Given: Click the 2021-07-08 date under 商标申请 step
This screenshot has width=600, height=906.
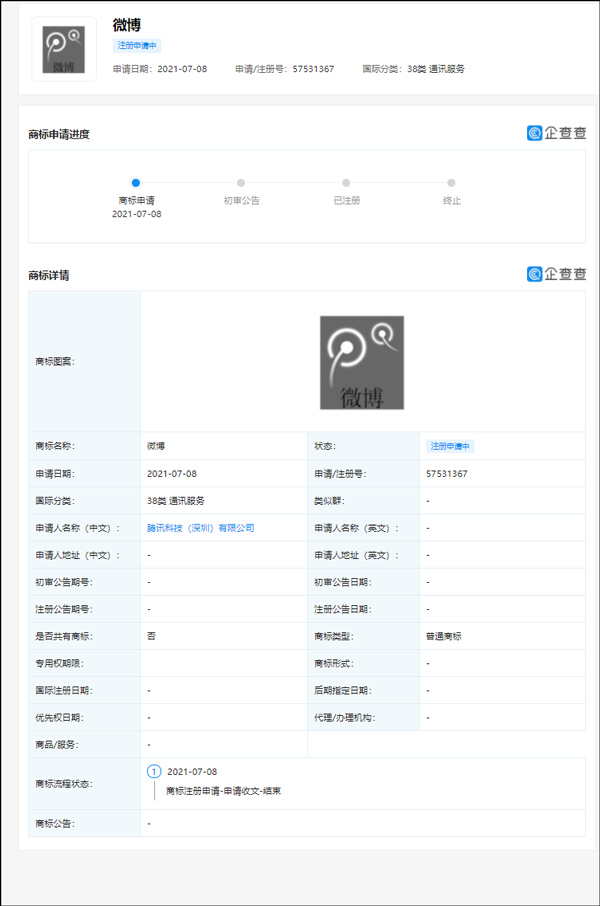Looking at the screenshot, I should 136,214.
